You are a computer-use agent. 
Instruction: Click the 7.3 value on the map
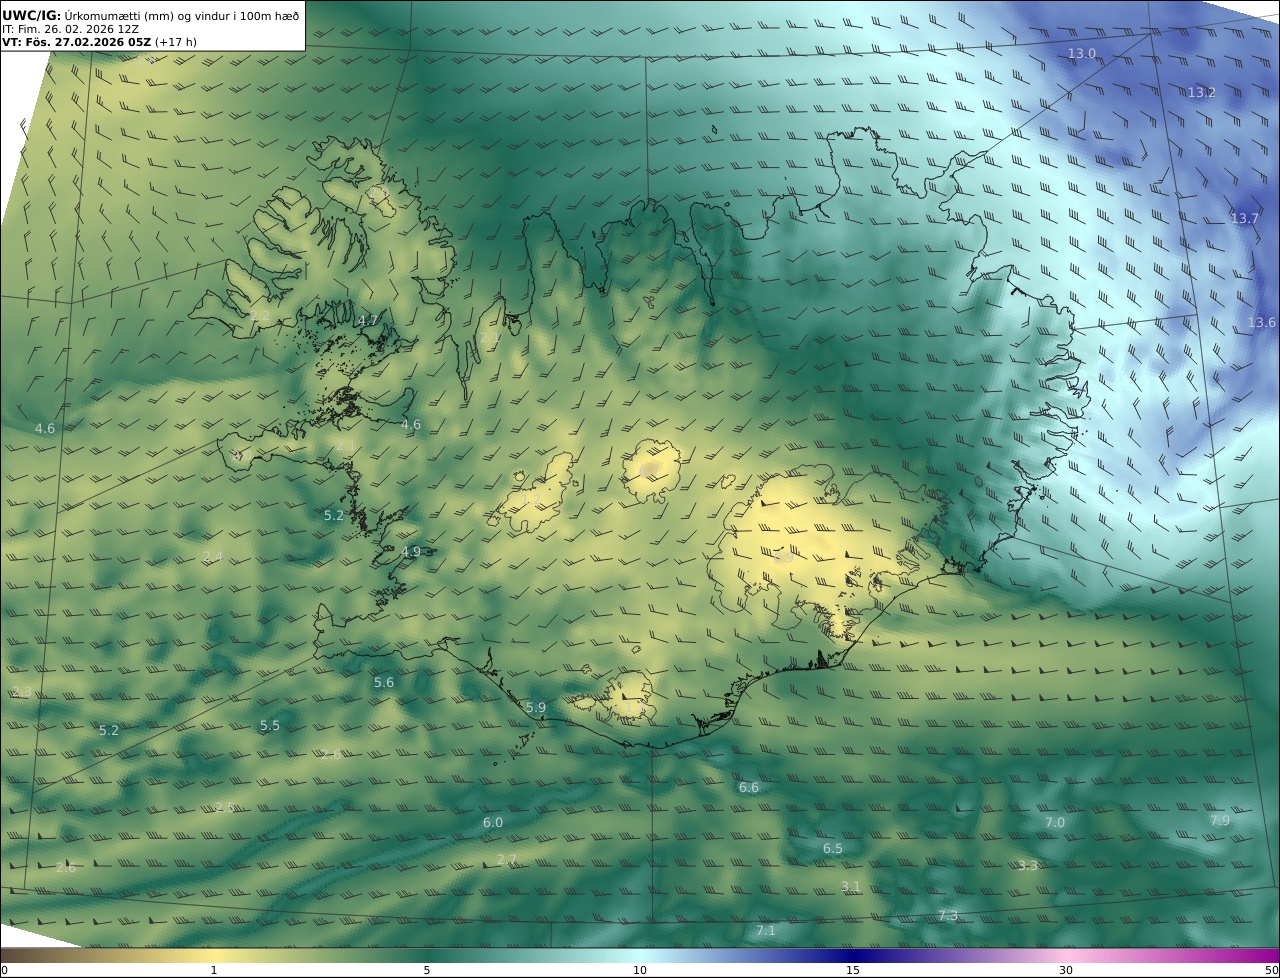948,915
